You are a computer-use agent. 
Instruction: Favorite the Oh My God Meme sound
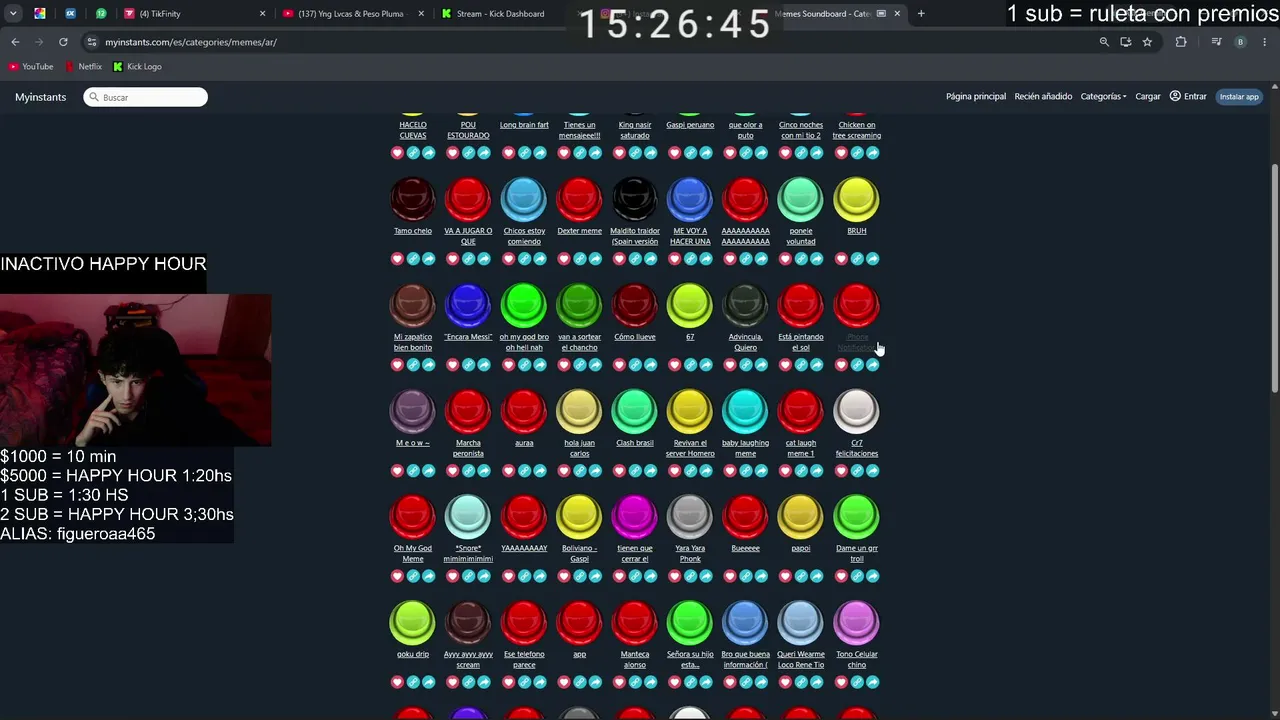tap(397, 576)
